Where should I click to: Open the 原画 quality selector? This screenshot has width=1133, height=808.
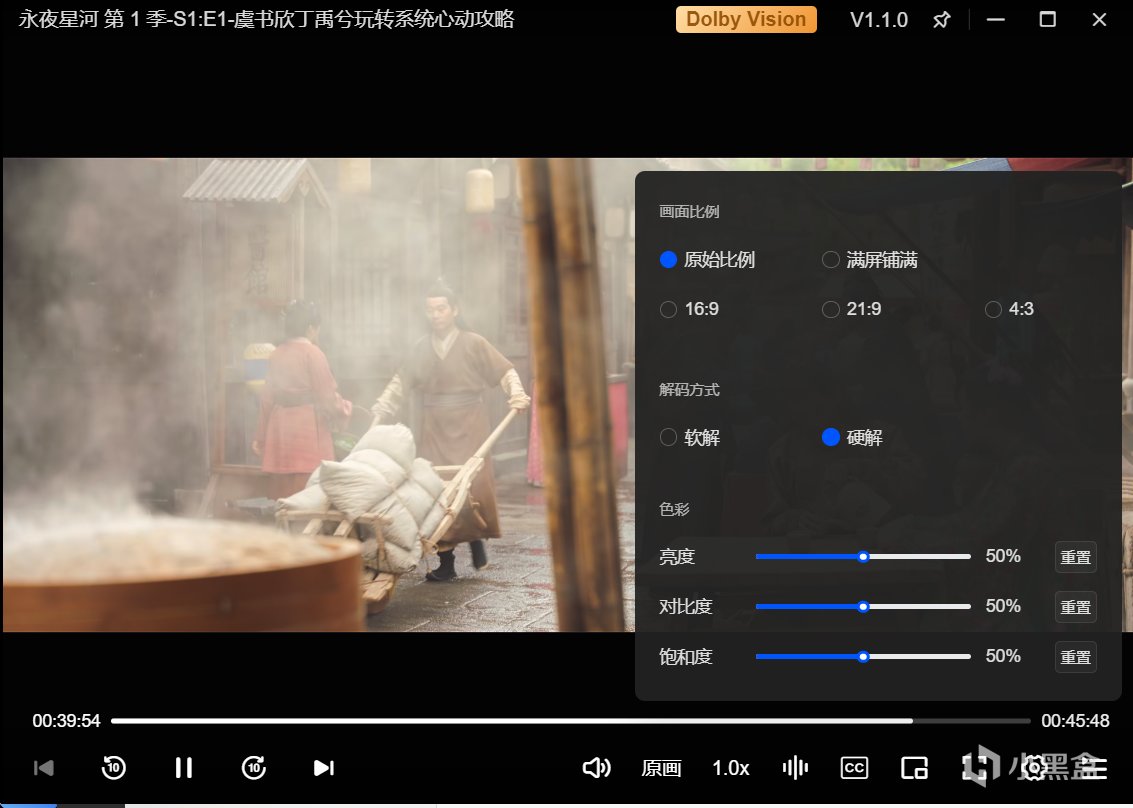tap(661, 768)
